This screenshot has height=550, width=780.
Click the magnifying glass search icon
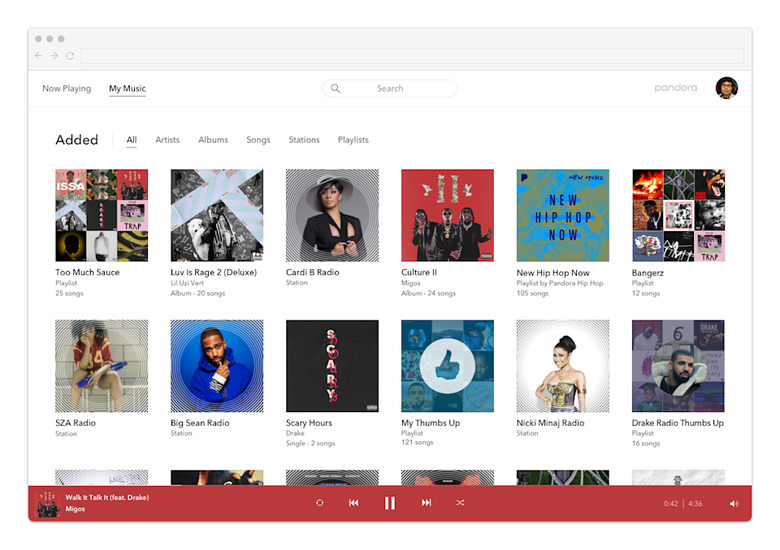336,89
